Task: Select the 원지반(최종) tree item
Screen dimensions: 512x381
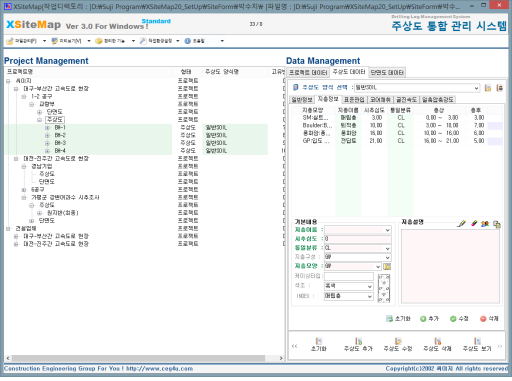Action: tap(62, 213)
